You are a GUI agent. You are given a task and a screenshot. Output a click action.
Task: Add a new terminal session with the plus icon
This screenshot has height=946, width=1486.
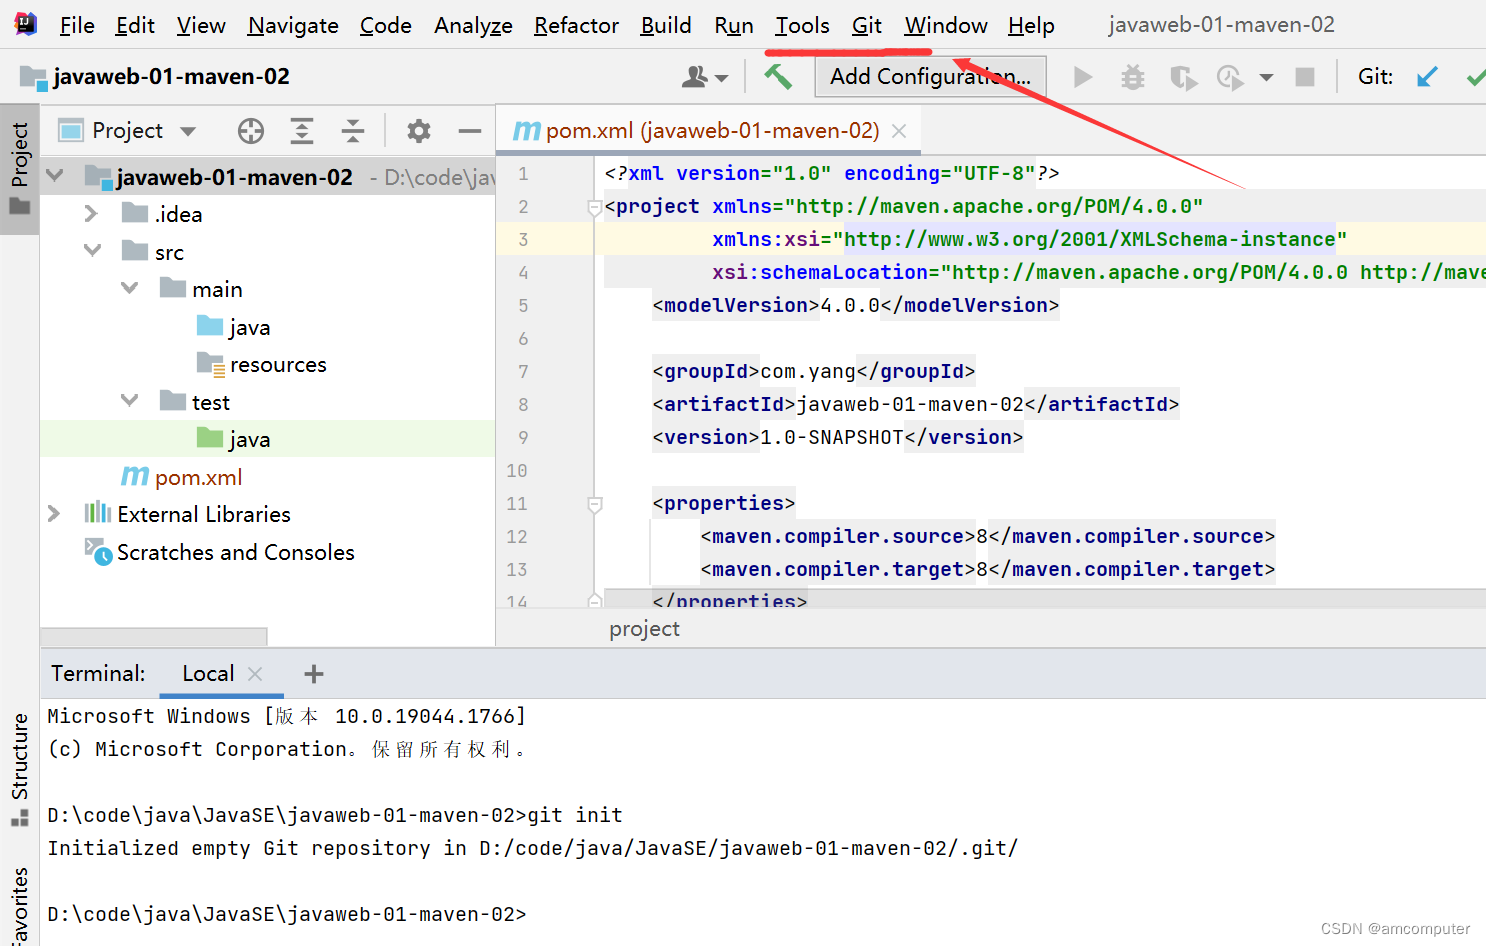[x=314, y=674]
